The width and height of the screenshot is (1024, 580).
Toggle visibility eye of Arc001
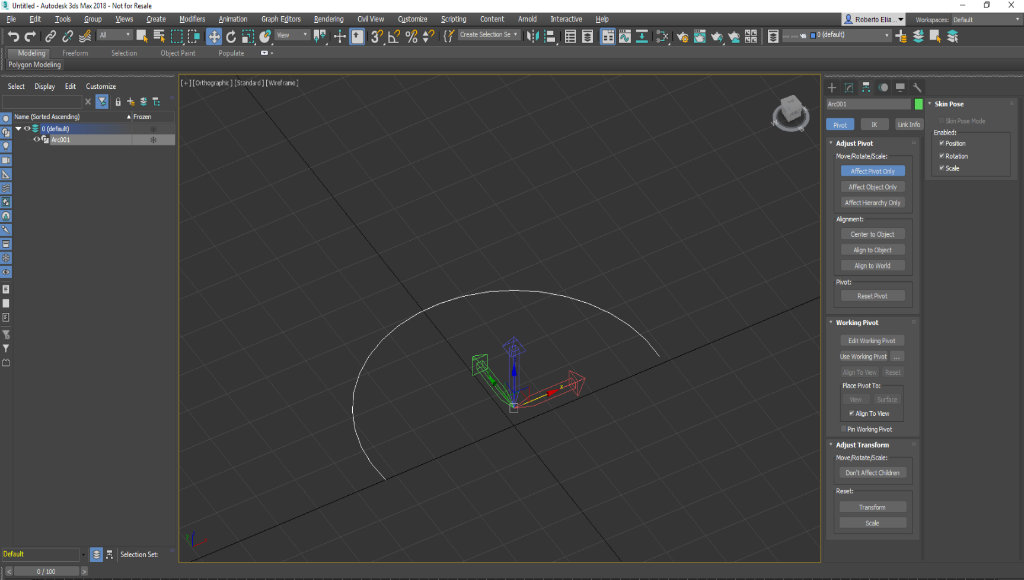[x=37, y=140]
